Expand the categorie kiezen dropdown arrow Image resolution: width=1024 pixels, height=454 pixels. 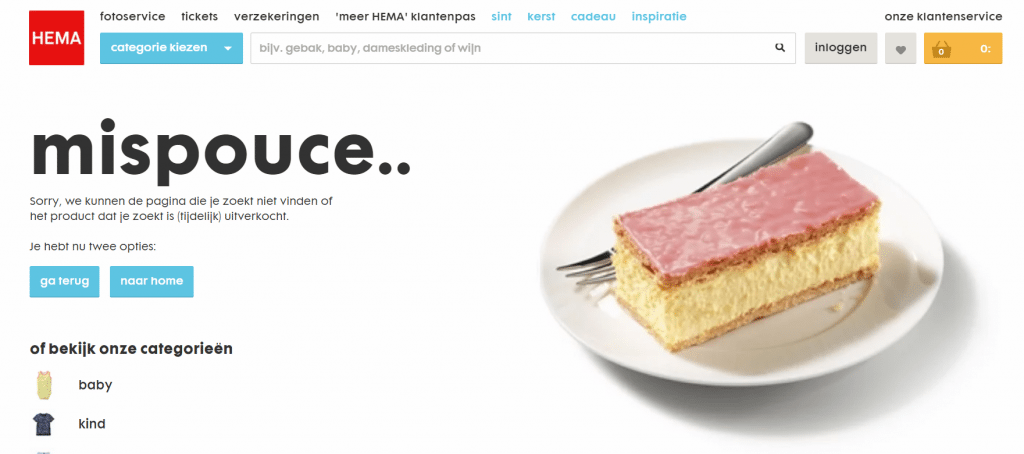pos(228,48)
